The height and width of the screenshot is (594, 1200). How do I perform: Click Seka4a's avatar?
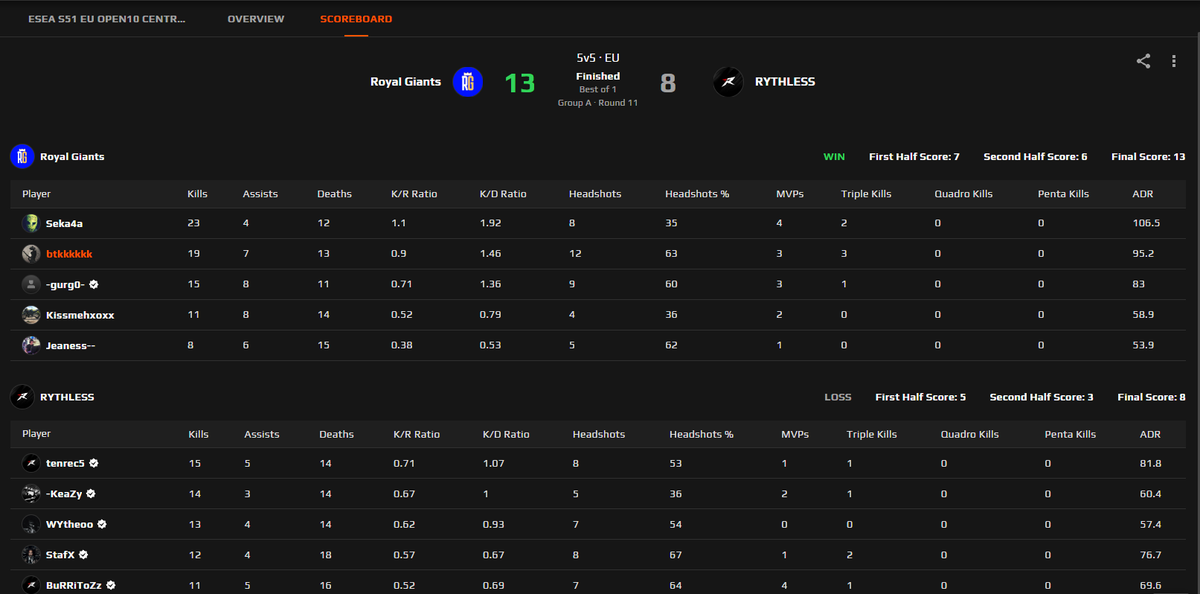pyautogui.click(x=31, y=223)
